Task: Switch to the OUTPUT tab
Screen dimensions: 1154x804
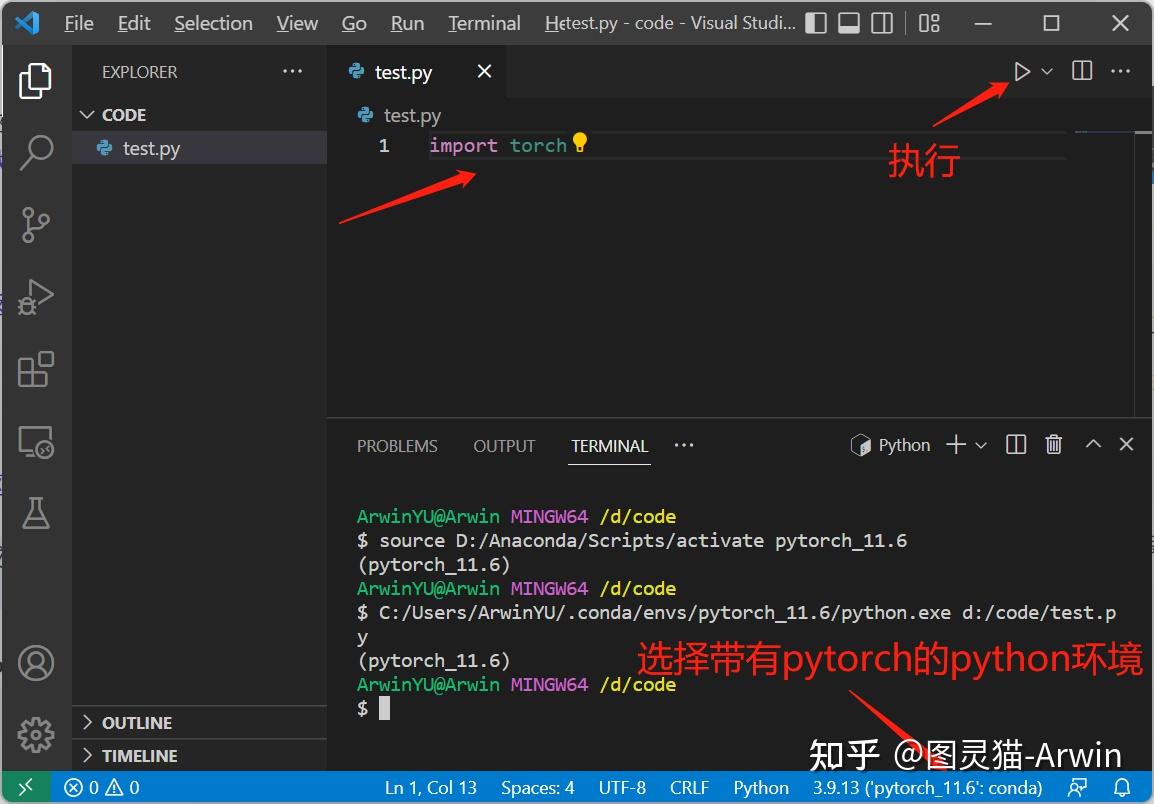Action: click(x=503, y=446)
